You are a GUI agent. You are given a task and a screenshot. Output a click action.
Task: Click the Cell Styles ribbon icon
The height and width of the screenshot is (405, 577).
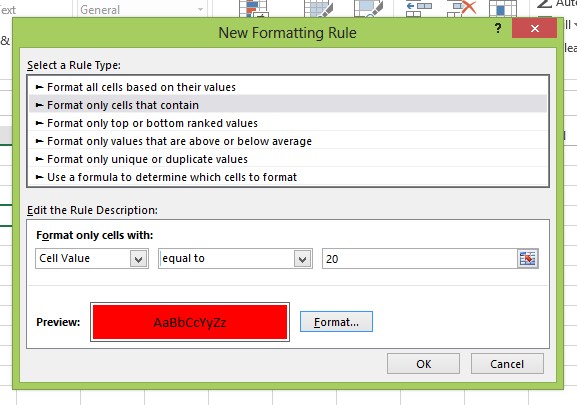click(x=368, y=9)
